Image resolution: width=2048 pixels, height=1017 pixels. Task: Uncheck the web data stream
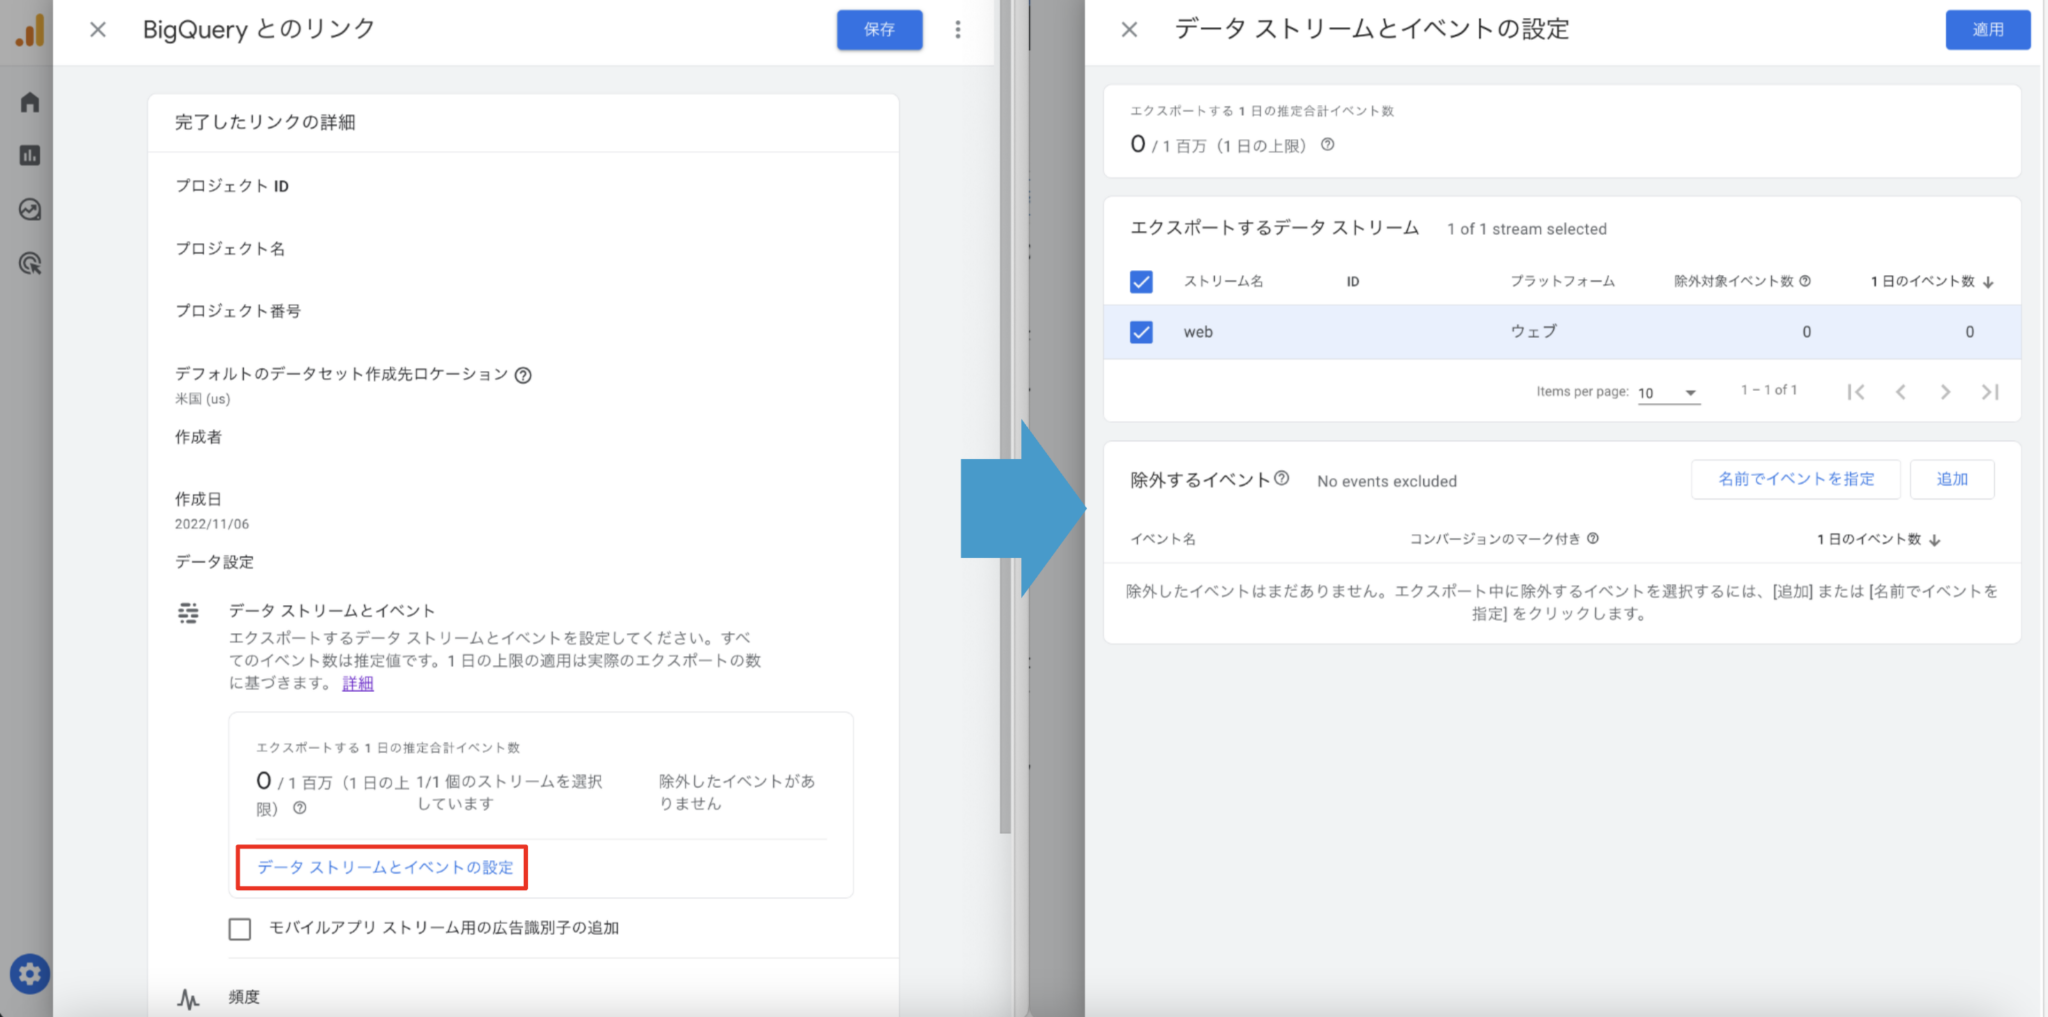click(x=1141, y=331)
